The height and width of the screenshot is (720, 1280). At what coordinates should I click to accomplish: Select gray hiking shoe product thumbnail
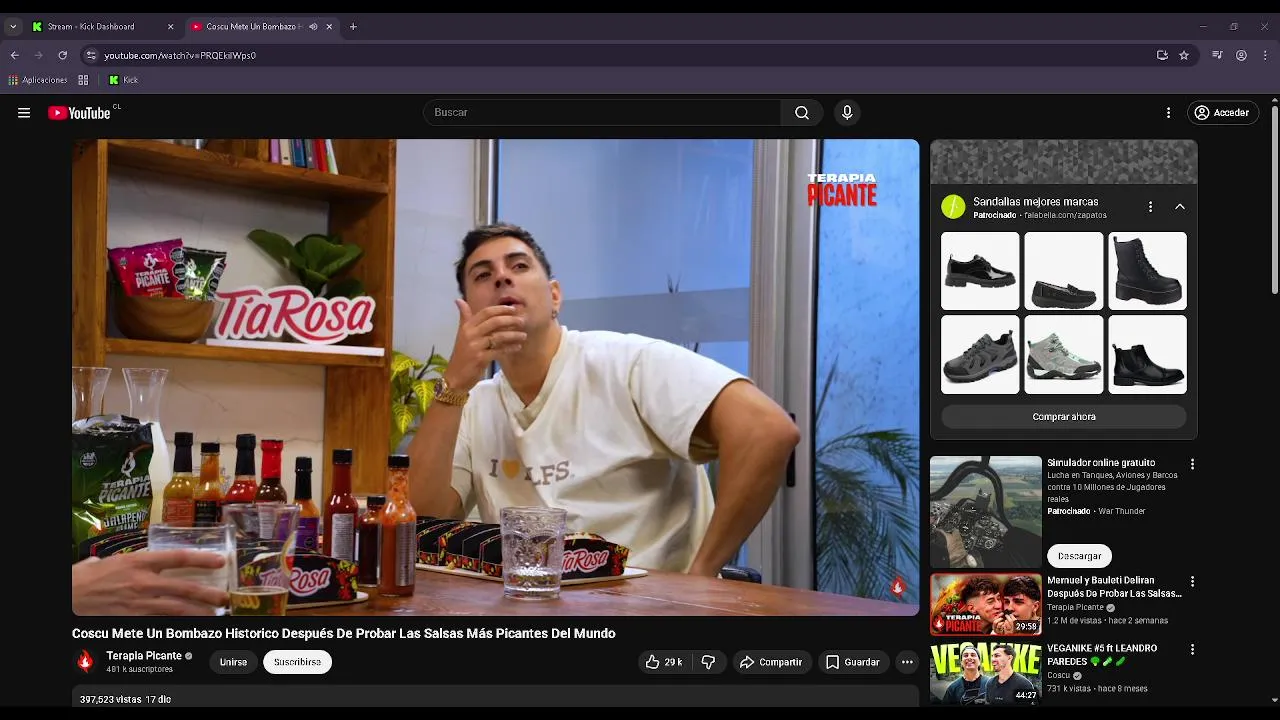(x=980, y=355)
